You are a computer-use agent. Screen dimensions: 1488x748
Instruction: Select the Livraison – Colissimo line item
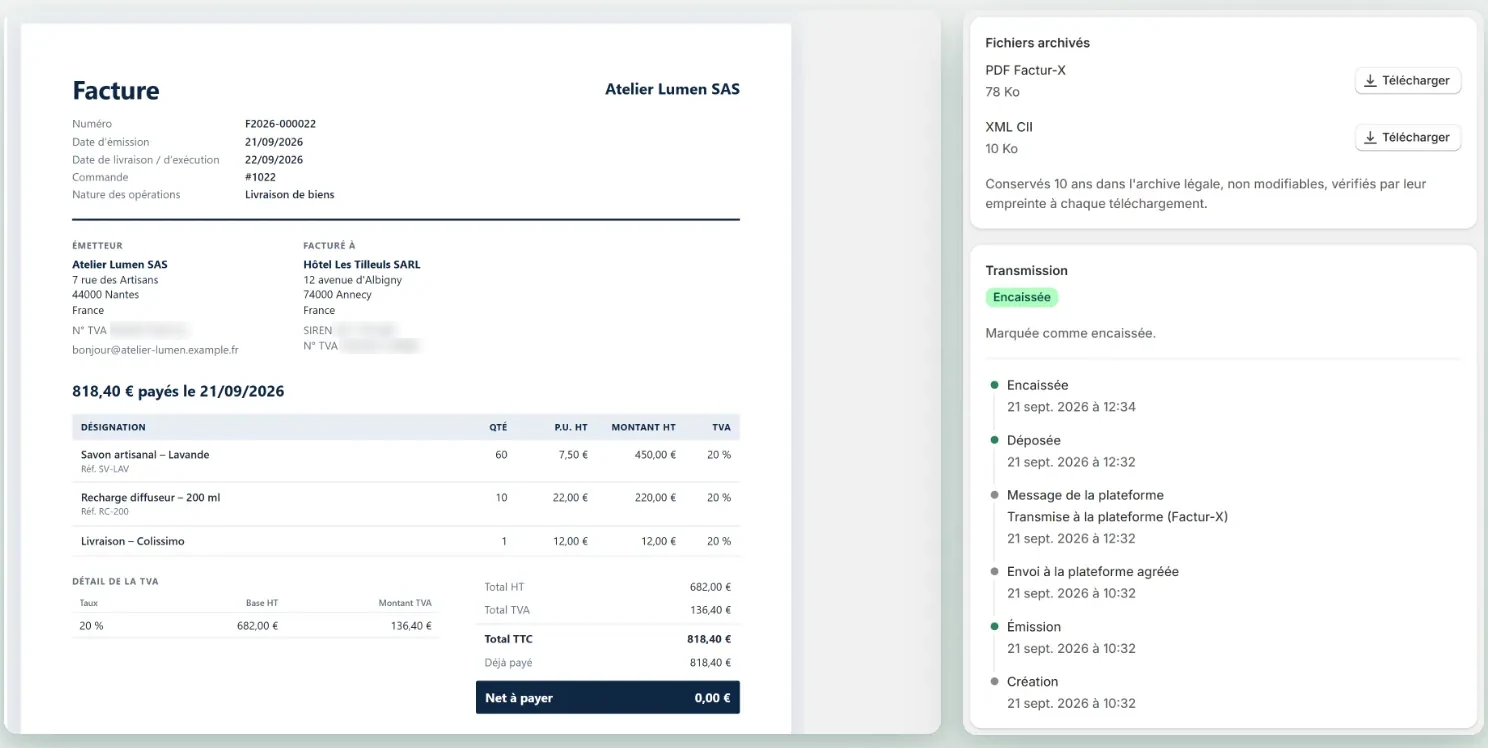pyautogui.click(x=406, y=541)
